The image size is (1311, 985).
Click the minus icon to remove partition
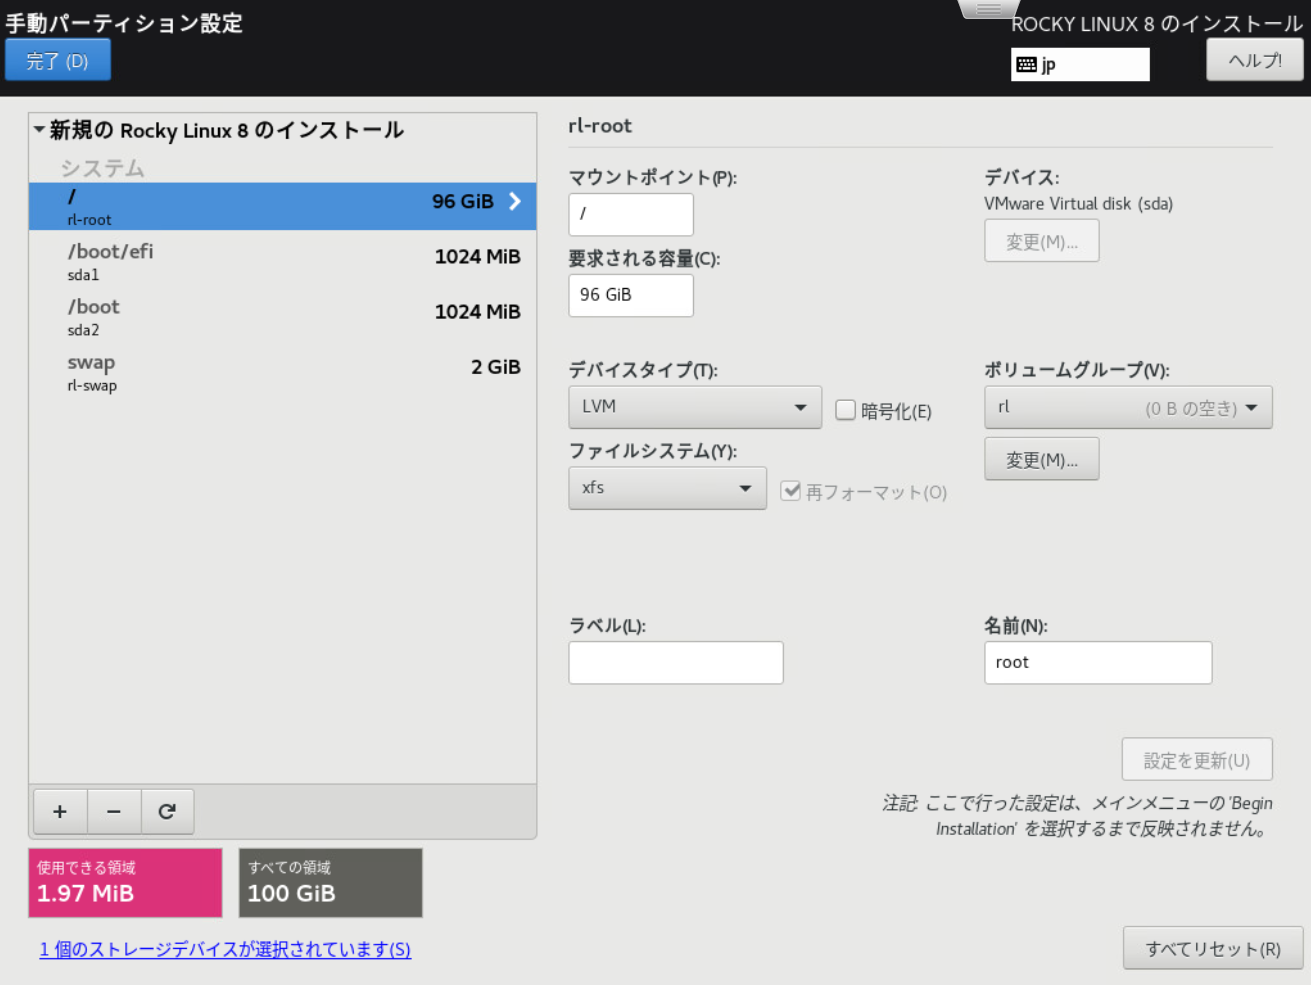114,811
